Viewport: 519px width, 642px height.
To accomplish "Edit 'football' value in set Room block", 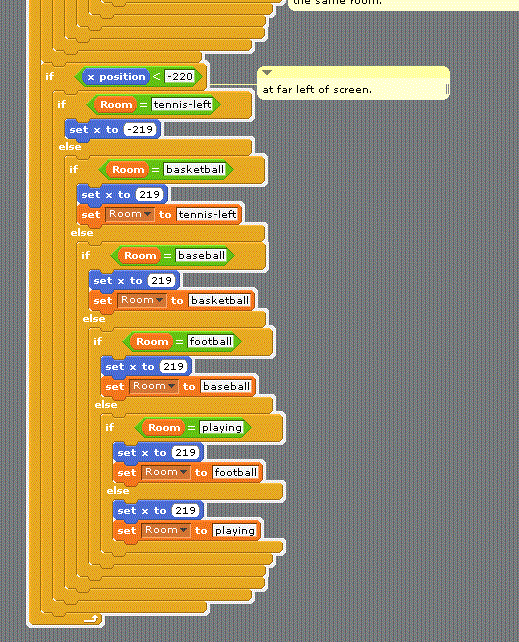I will click(x=236, y=472).
